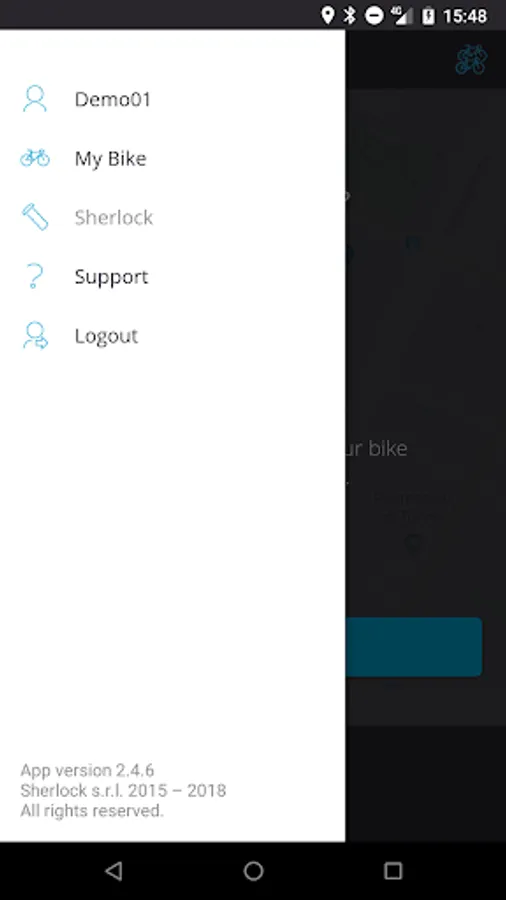This screenshot has width=506, height=900.
Task: Tap the user profile icon beside Demo01
Action: [34, 99]
